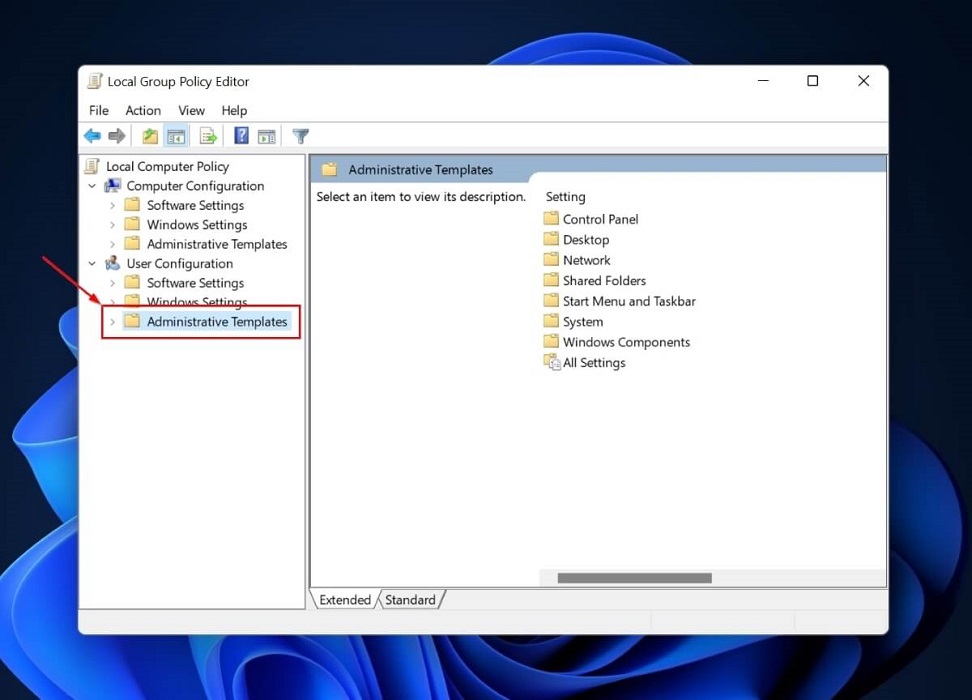This screenshot has width=972, height=700.
Task: Click the Filter toolbar icon
Action: (300, 136)
